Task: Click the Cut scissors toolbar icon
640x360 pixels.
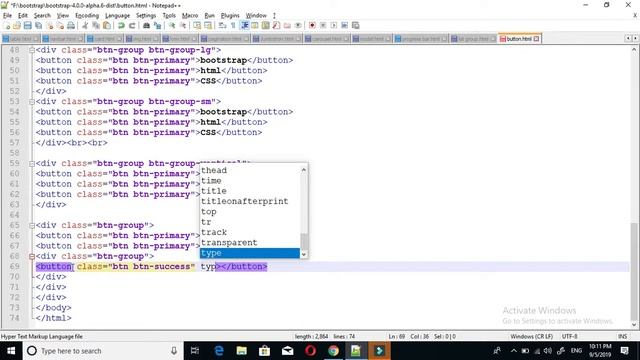Action: (x=85, y=25)
